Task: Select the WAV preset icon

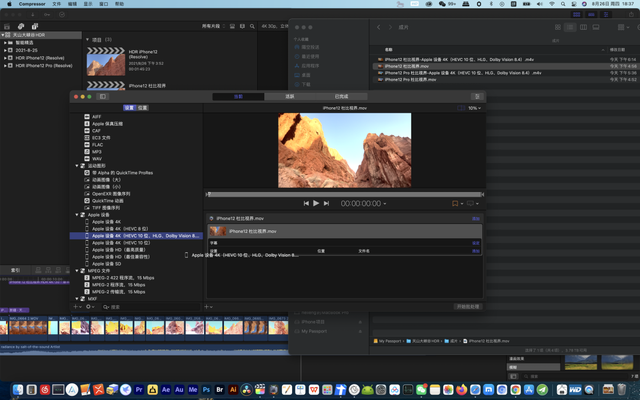Action: 87,159
